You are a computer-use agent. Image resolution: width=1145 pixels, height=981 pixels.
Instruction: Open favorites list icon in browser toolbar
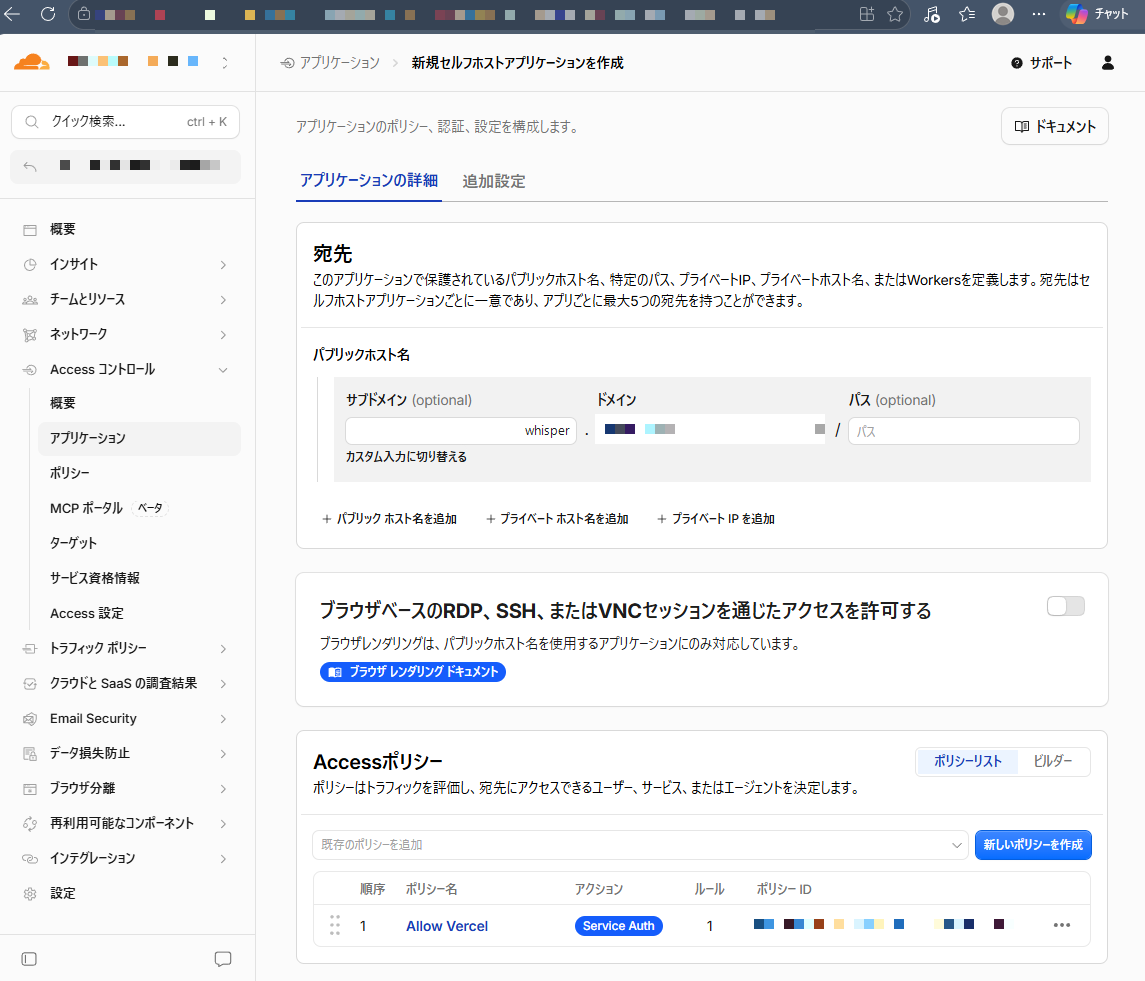[x=967, y=14]
